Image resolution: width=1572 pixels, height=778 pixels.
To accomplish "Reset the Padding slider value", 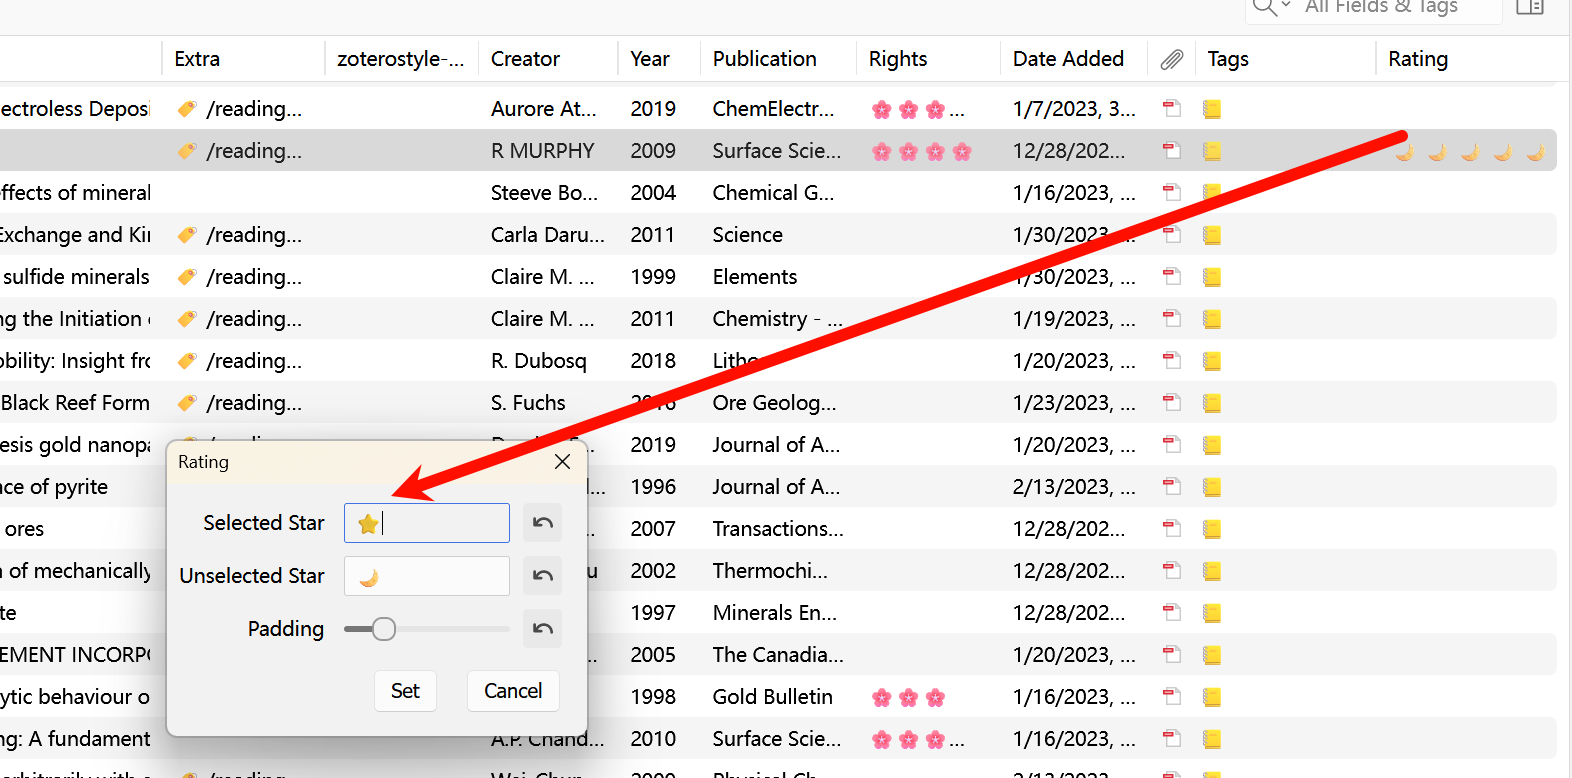I will click(542, 629).
